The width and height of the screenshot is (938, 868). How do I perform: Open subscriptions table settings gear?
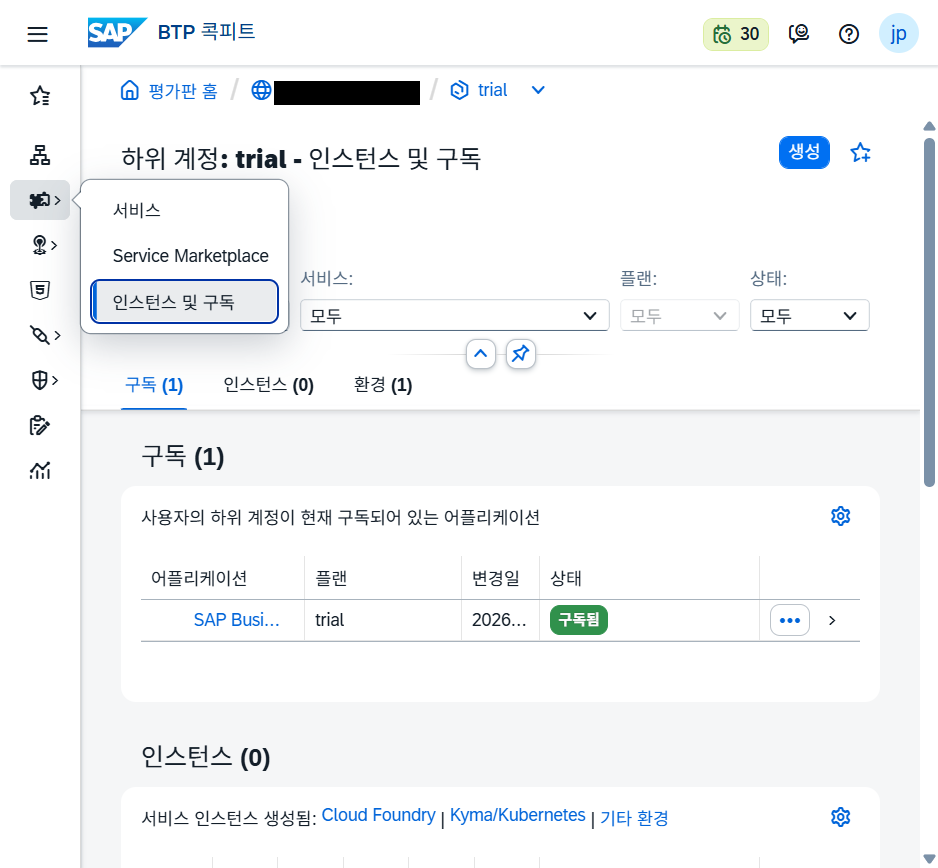click(840, 516)
